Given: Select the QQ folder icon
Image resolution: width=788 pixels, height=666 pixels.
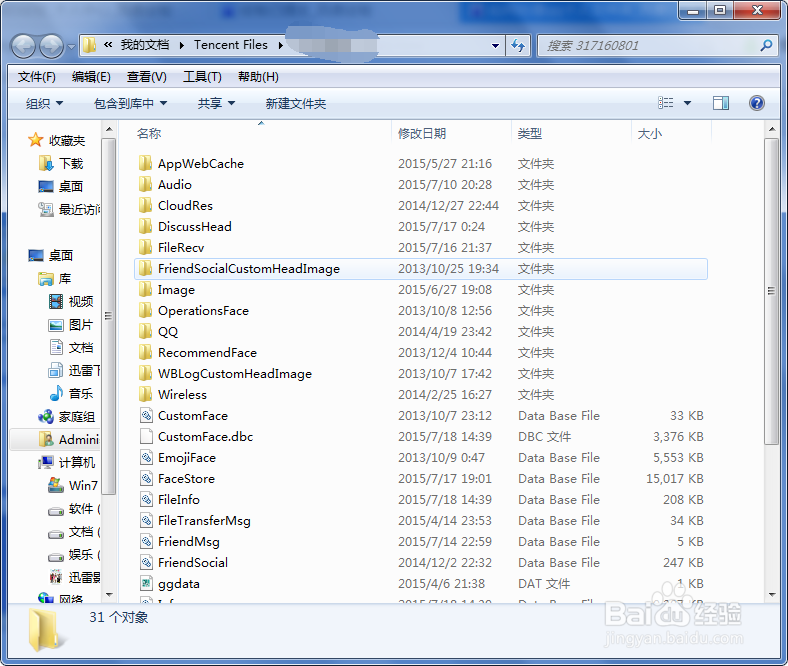Looking at the screenshot, I should [145, 332].
